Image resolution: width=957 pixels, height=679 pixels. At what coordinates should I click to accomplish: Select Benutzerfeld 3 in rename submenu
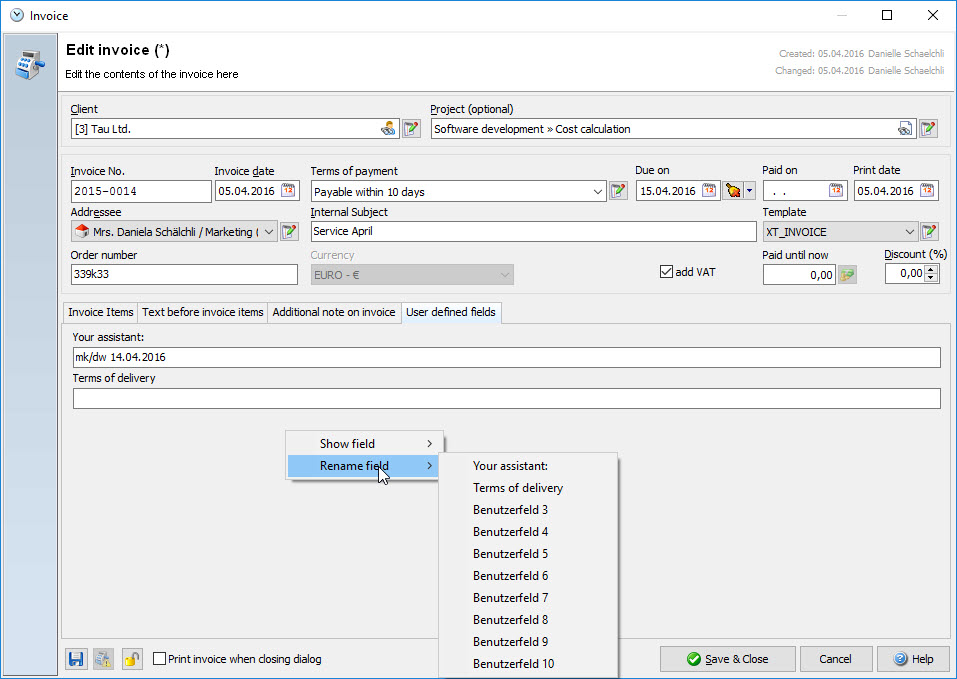pos(510,510)
